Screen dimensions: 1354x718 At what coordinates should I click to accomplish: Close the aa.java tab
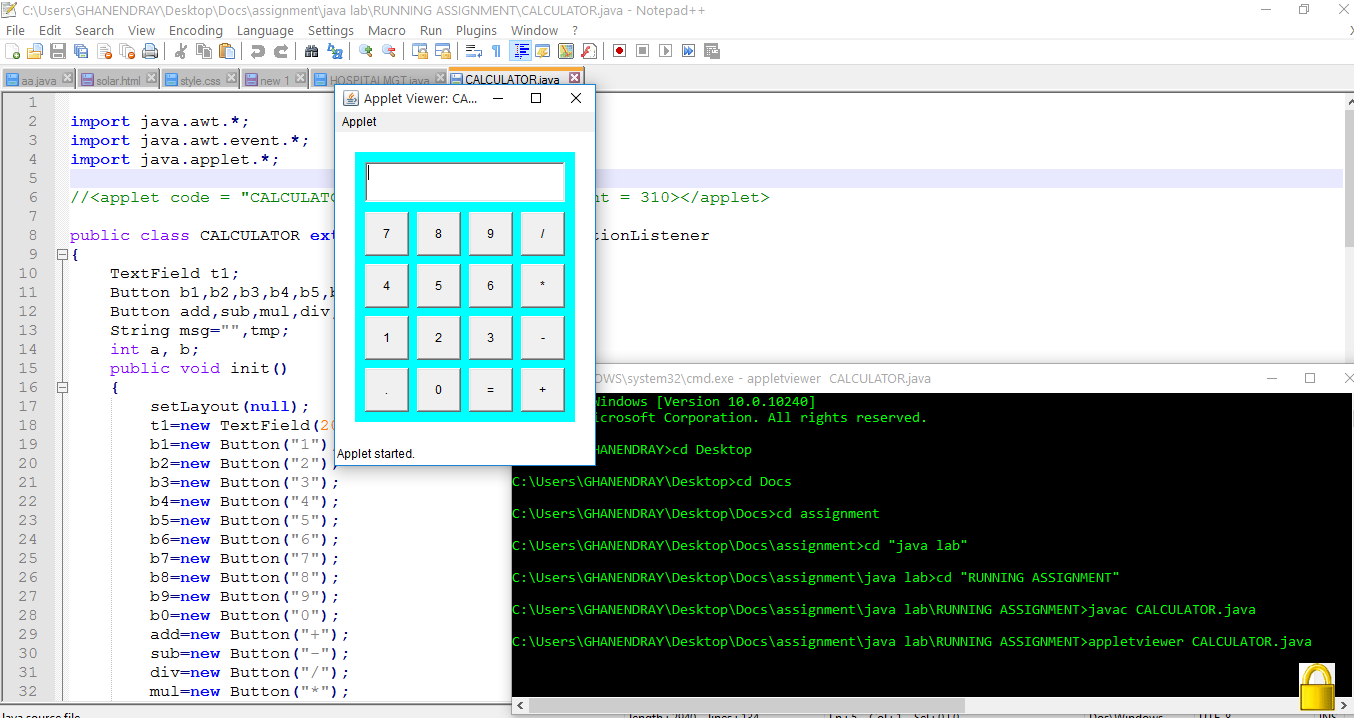(67, 78)
